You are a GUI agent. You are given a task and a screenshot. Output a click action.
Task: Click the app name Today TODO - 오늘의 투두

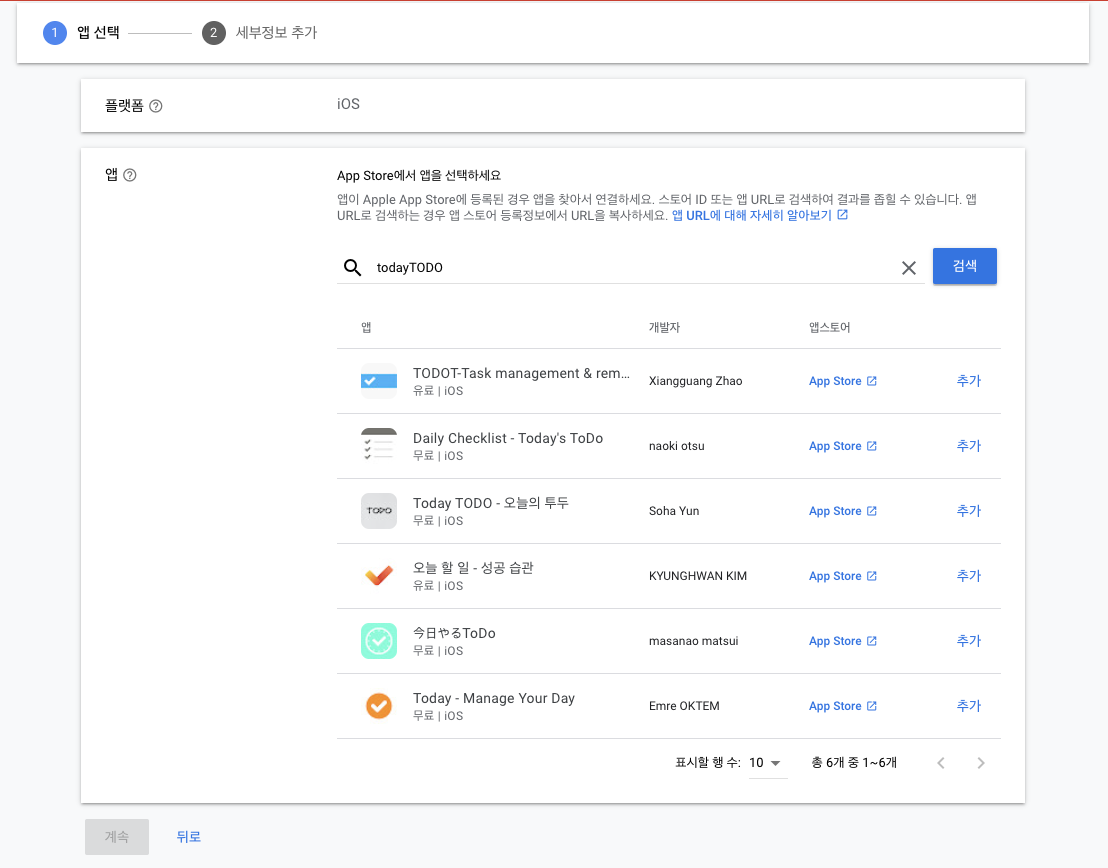(491, 503)
